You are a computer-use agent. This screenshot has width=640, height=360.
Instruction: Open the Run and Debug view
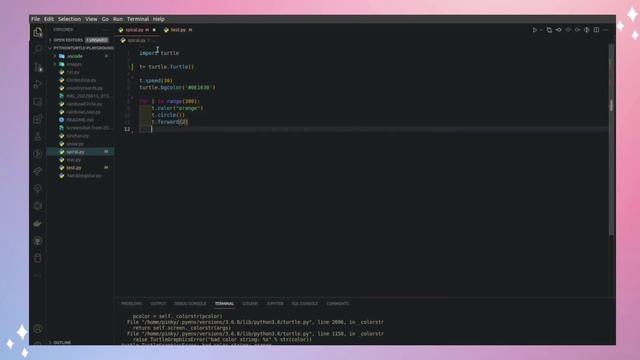tap(38, 84)
